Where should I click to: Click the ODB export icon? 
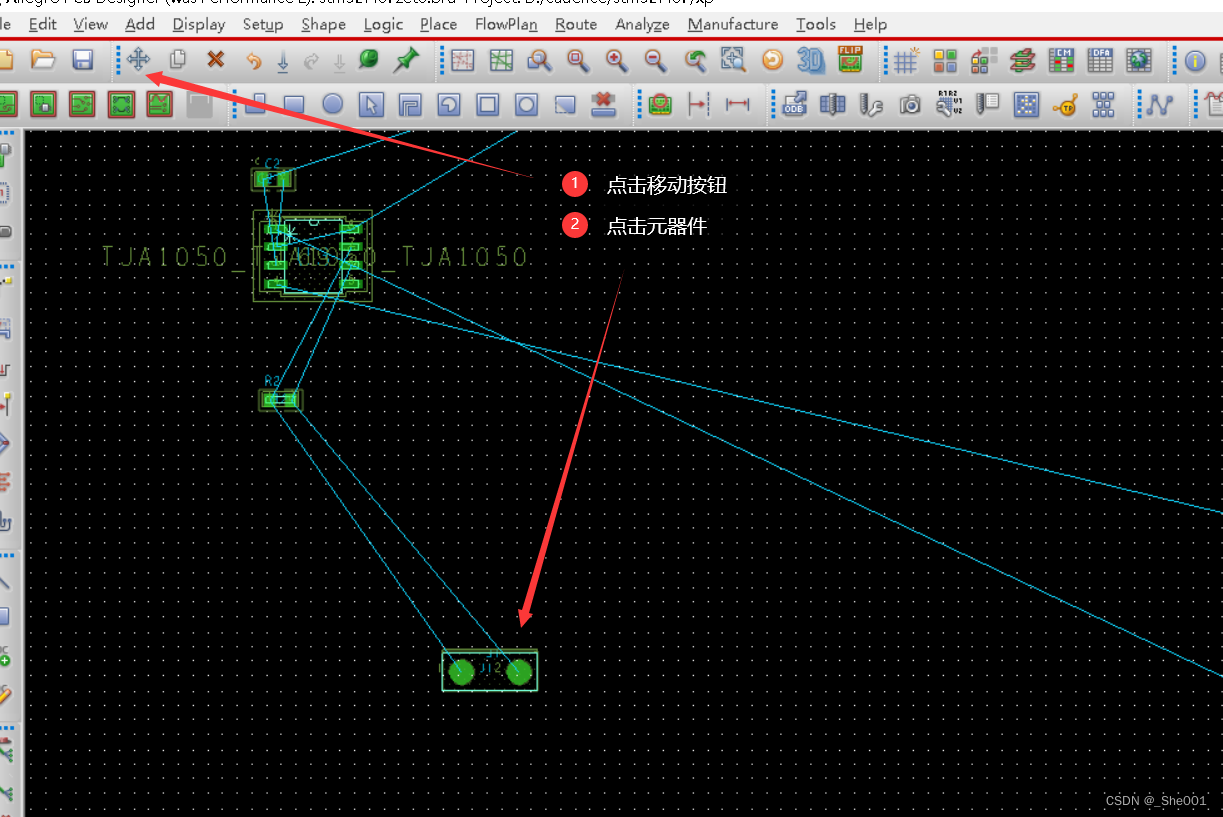pyautogui.click(x=795, y=104)
